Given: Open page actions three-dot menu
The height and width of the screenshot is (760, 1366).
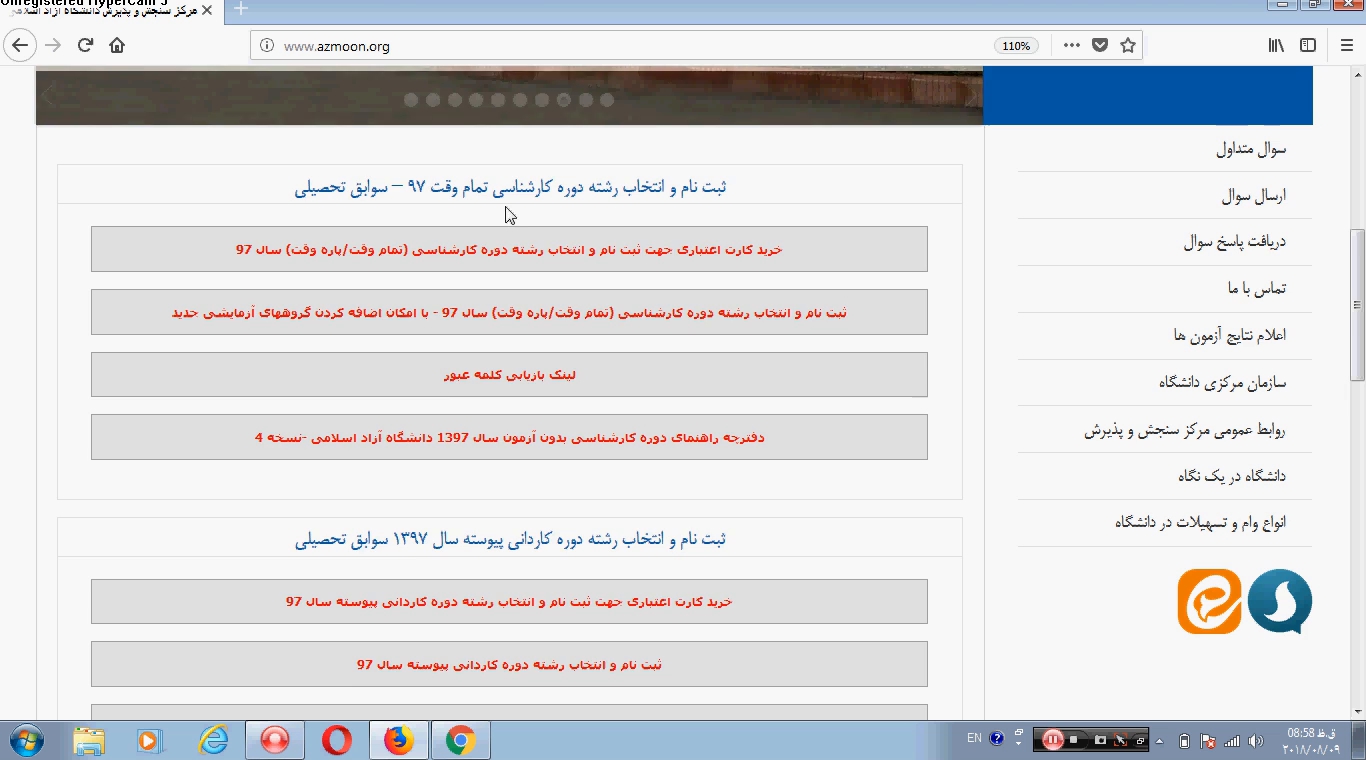Looking at the screenshot, I should pyautogui.click(x=1071, y=45).
